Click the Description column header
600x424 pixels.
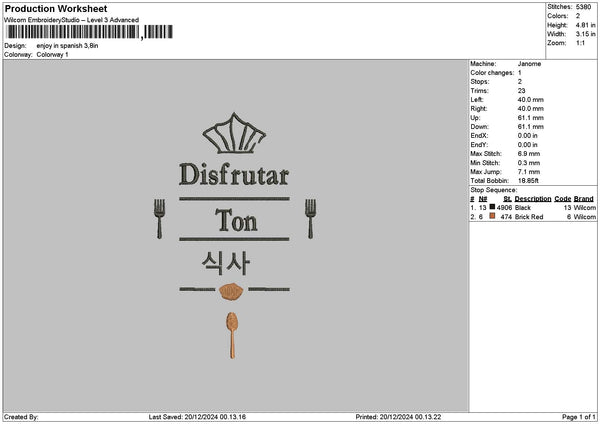[x=533, y=199]
